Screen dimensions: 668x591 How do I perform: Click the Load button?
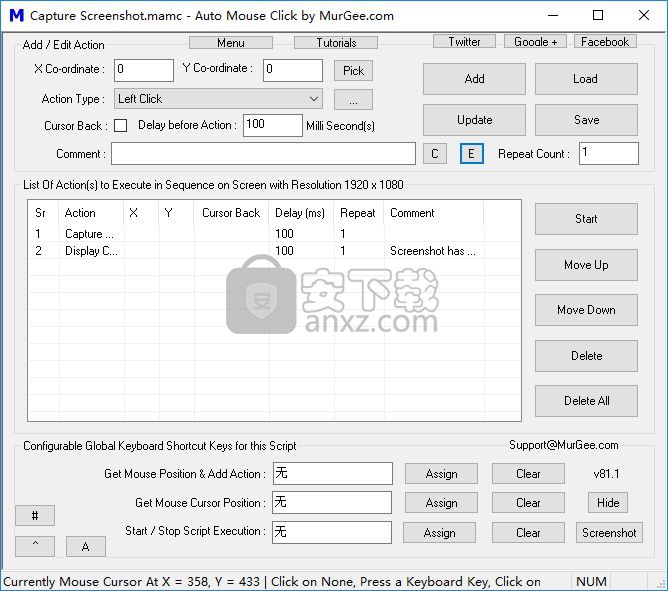586,79
